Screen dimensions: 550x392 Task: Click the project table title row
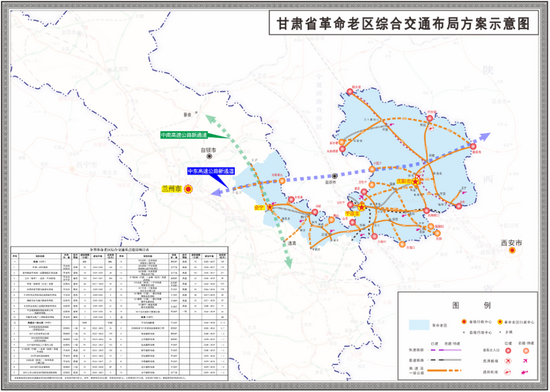pyautogui.click(x=120, y=249)
